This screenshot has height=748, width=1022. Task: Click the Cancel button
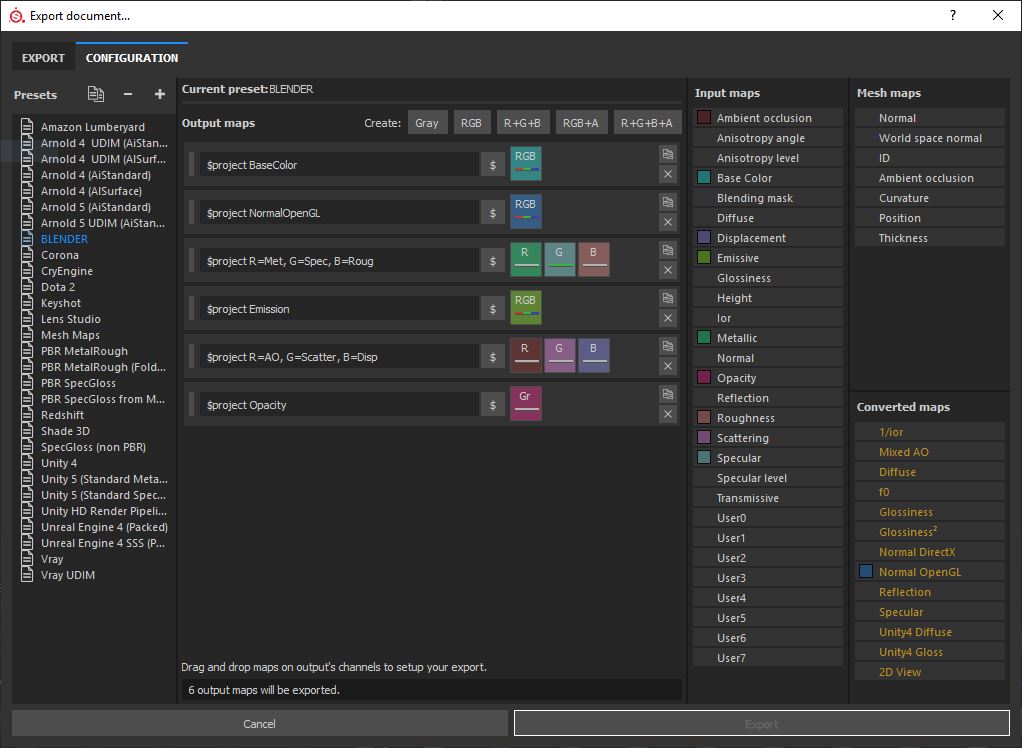pos(259,723)
